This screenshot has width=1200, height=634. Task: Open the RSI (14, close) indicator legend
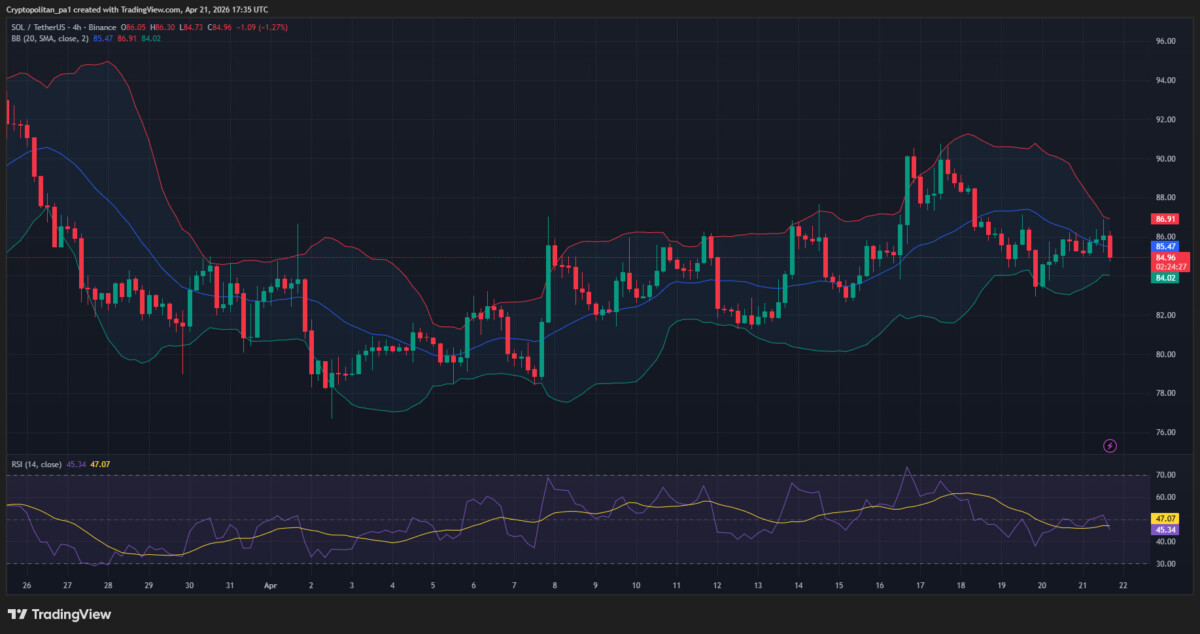[36, 463]
